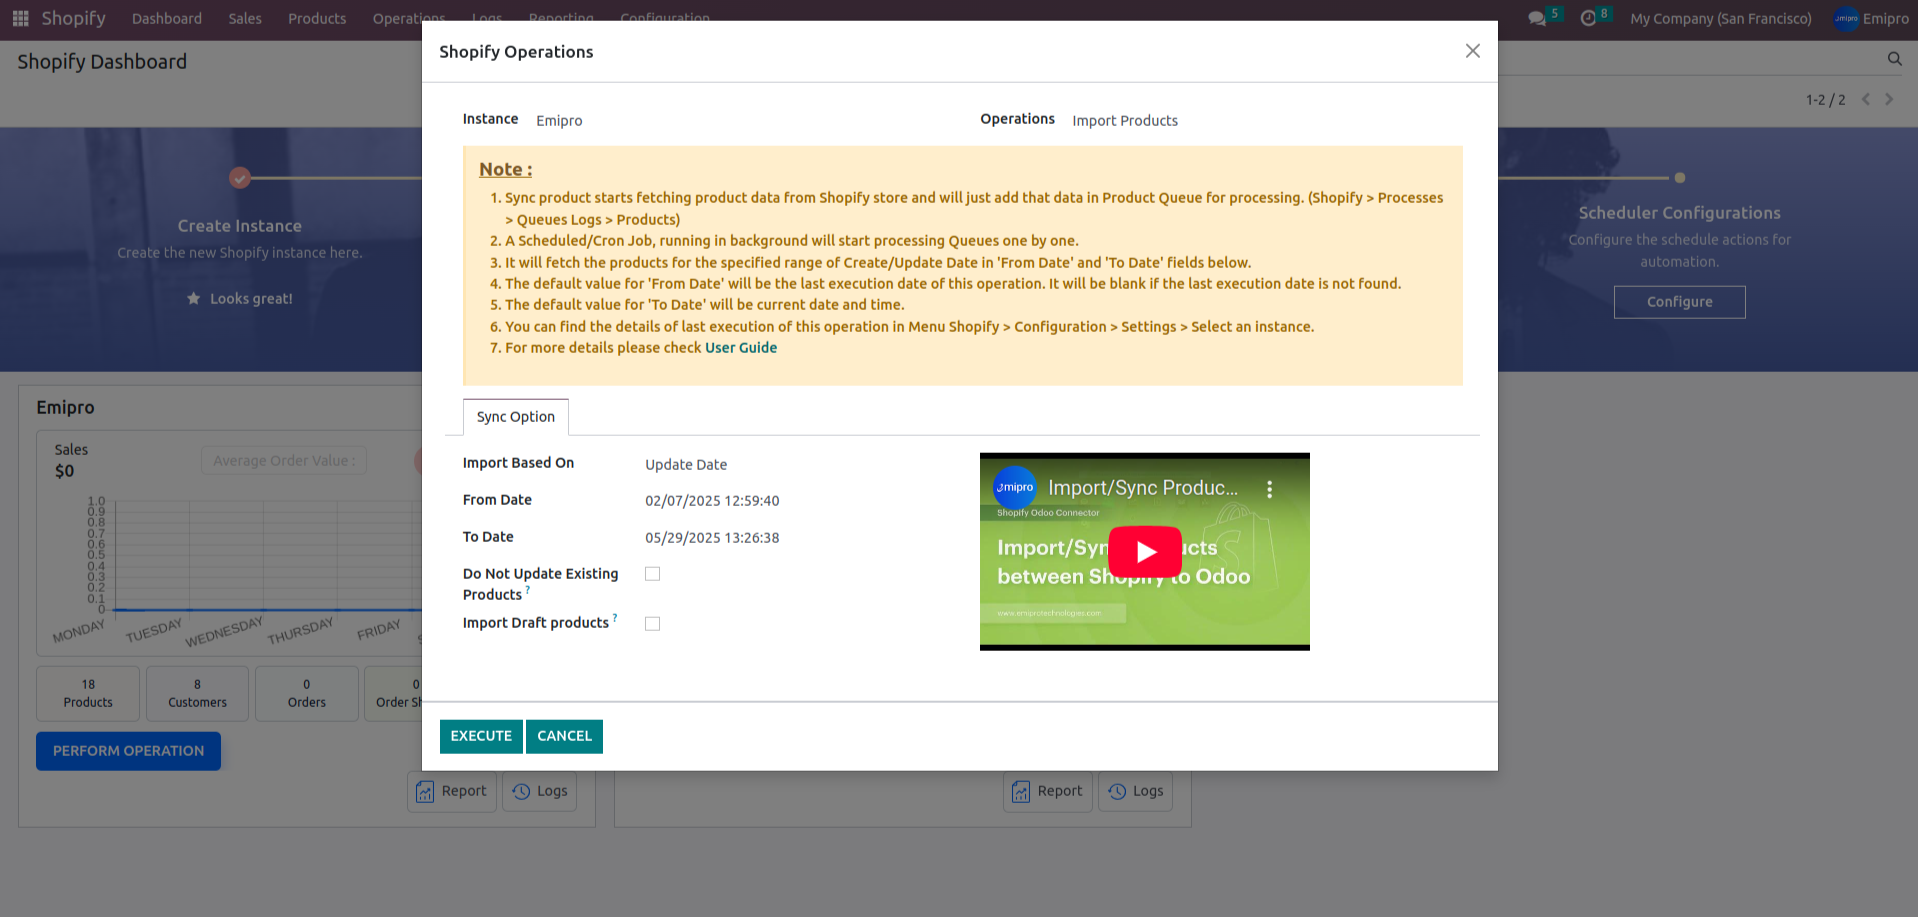Open My Company (San Francisco) switcher
Screen dimensions: 1918x917
click(x=1720, y=18)
